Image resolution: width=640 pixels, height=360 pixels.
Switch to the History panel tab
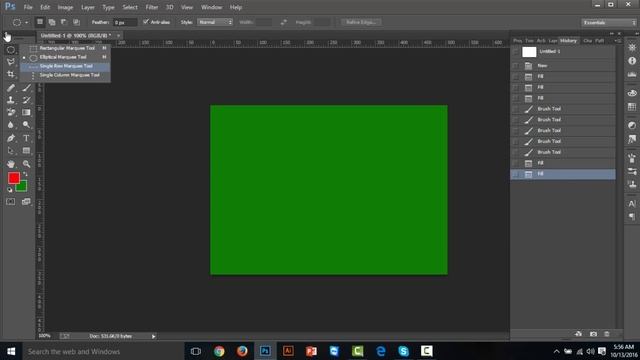[569, 41]
